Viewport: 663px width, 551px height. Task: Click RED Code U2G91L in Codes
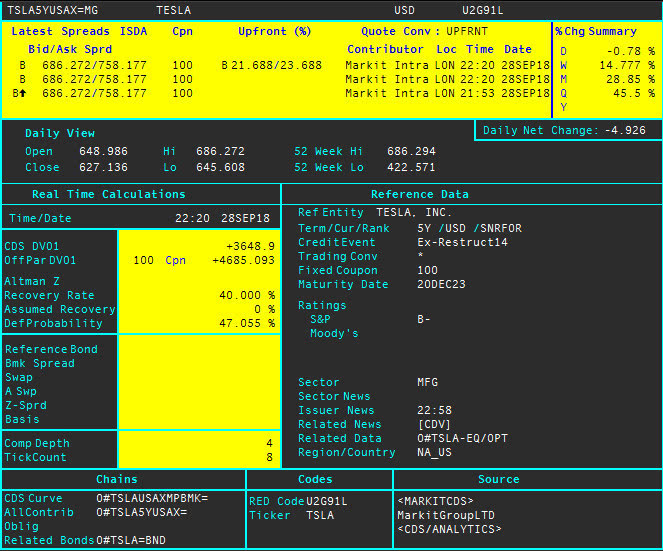pos(326,501)
